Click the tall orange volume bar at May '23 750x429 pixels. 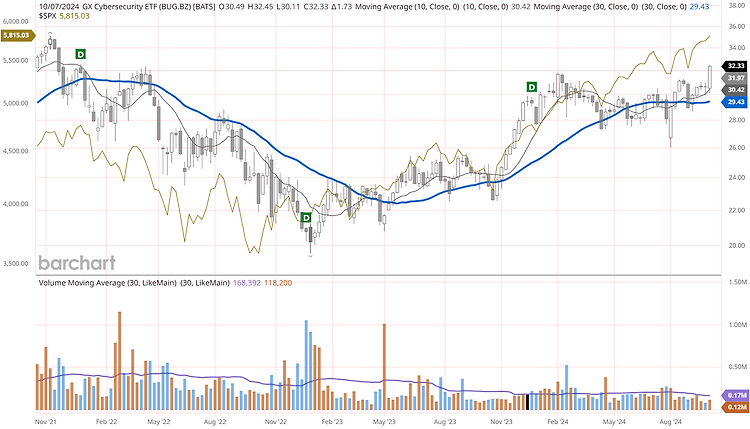[384, 367]
